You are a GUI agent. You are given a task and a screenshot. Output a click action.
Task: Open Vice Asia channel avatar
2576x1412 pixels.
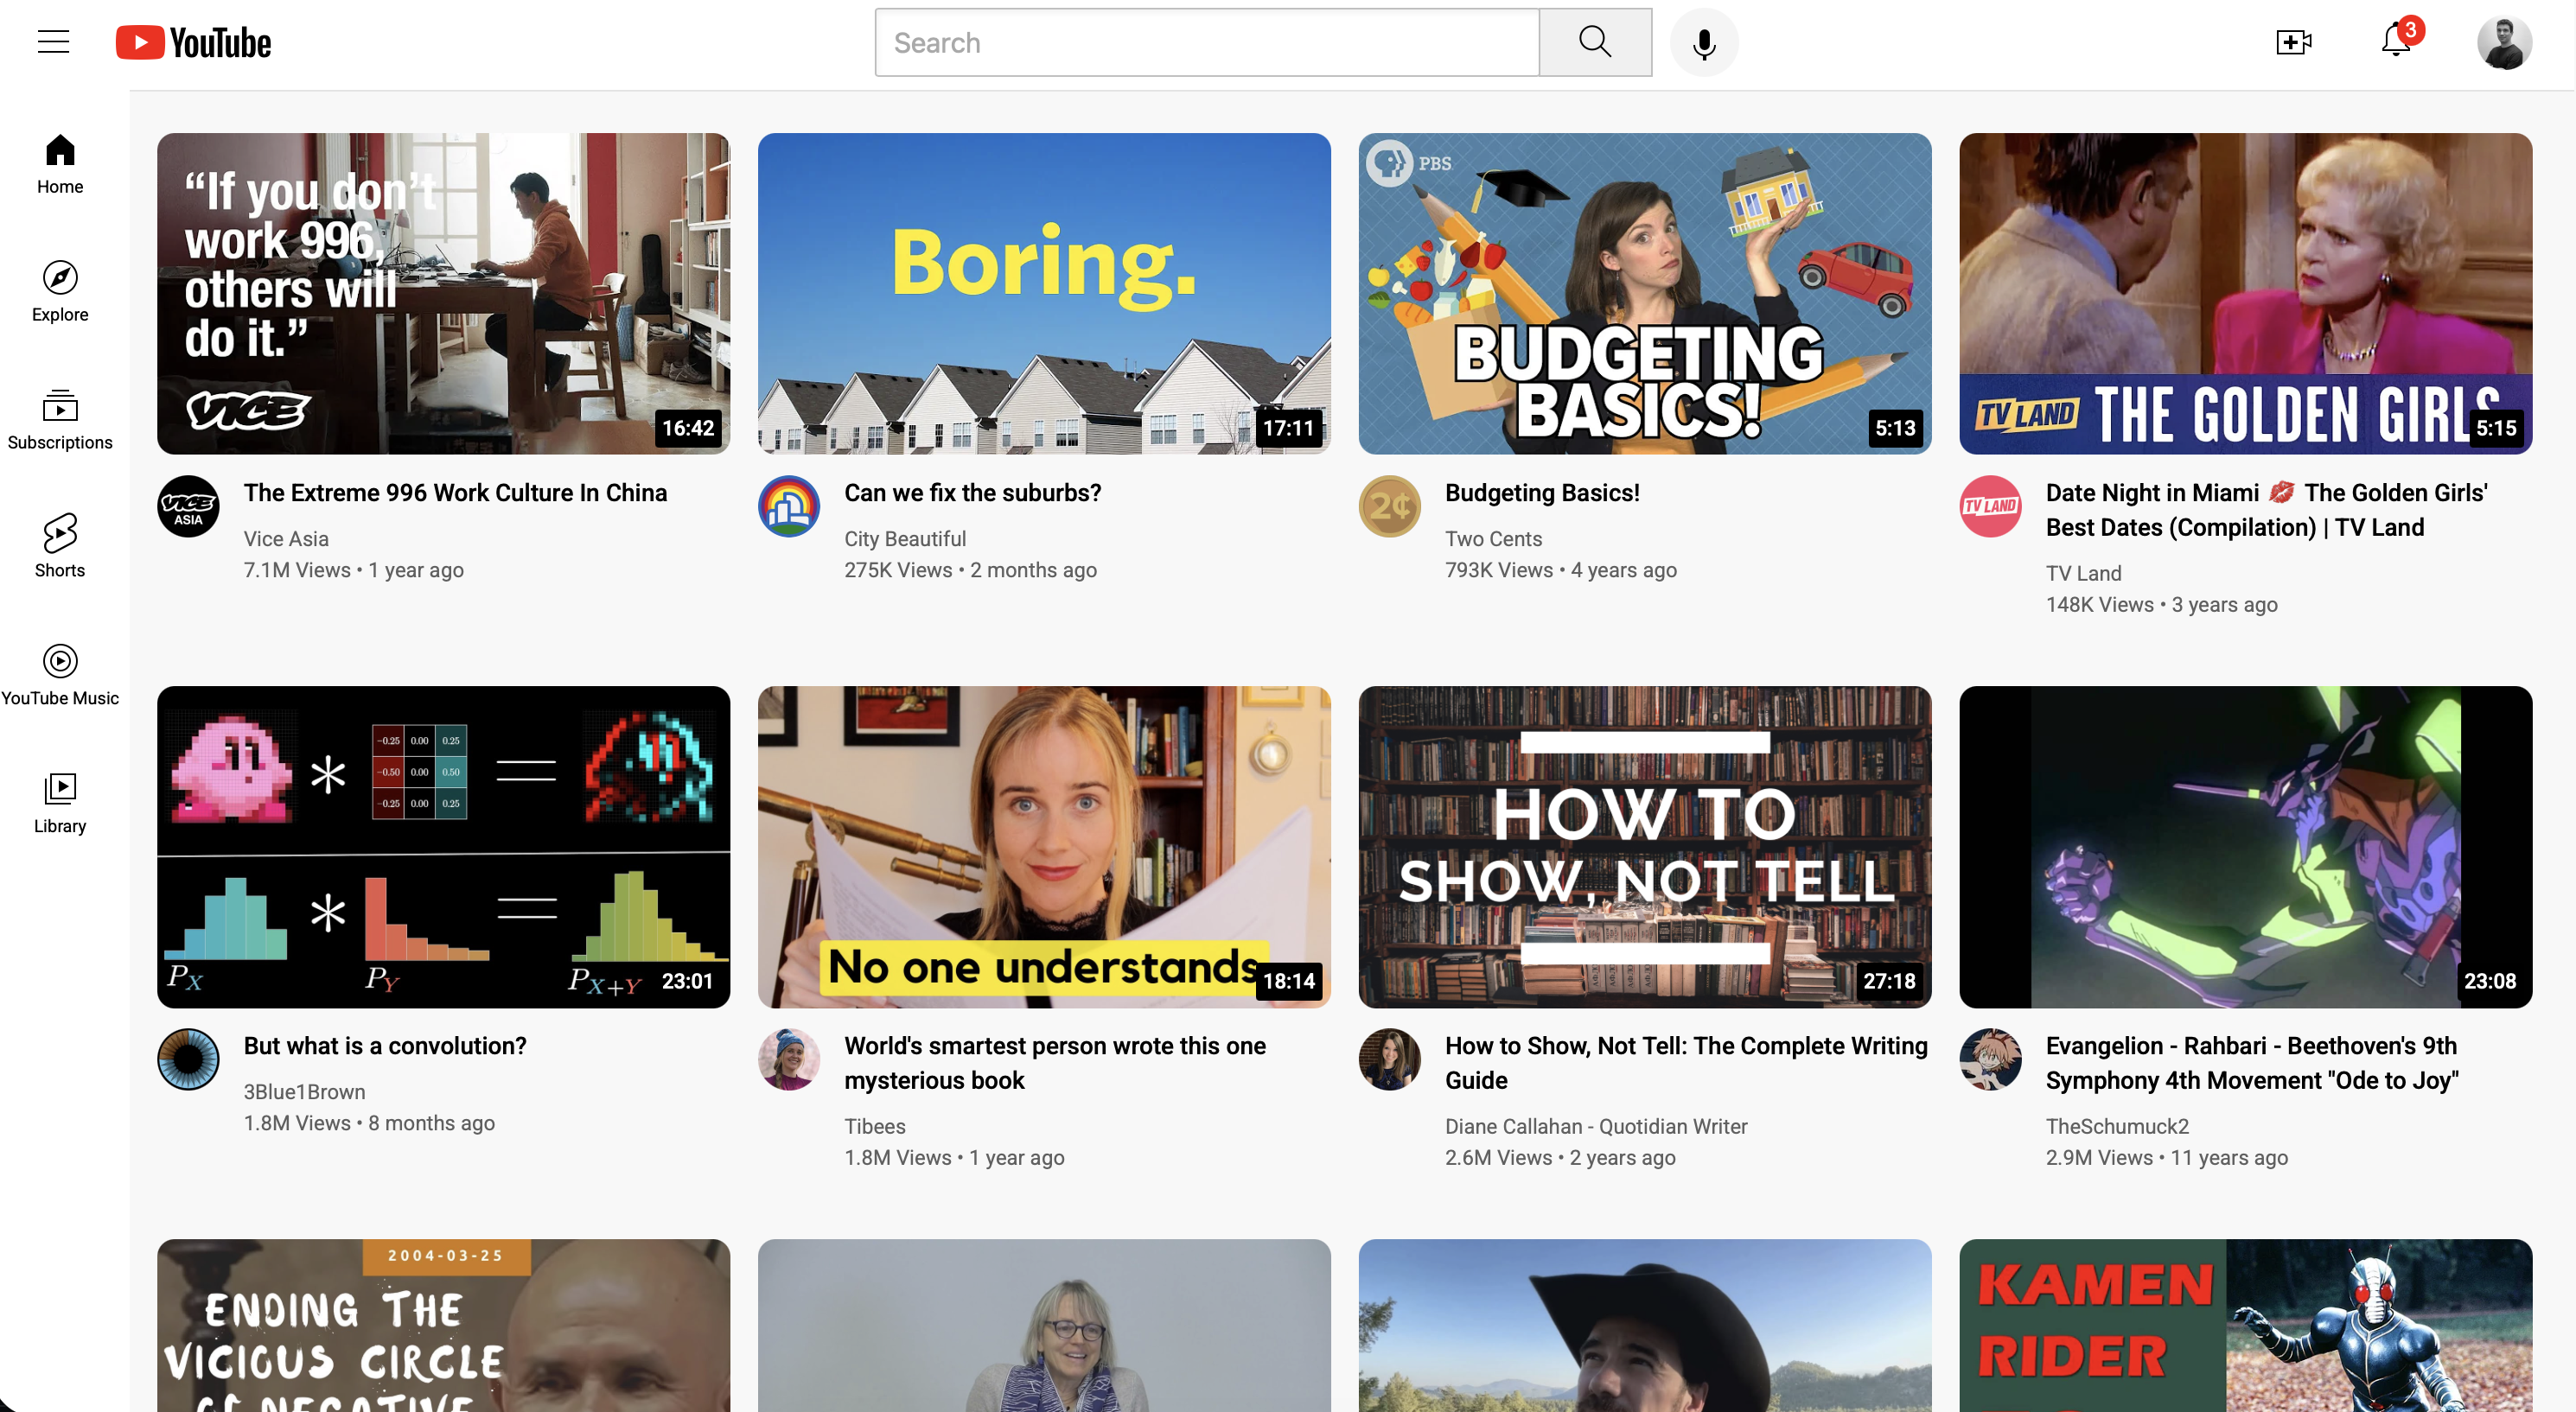[x=188, y=506]
